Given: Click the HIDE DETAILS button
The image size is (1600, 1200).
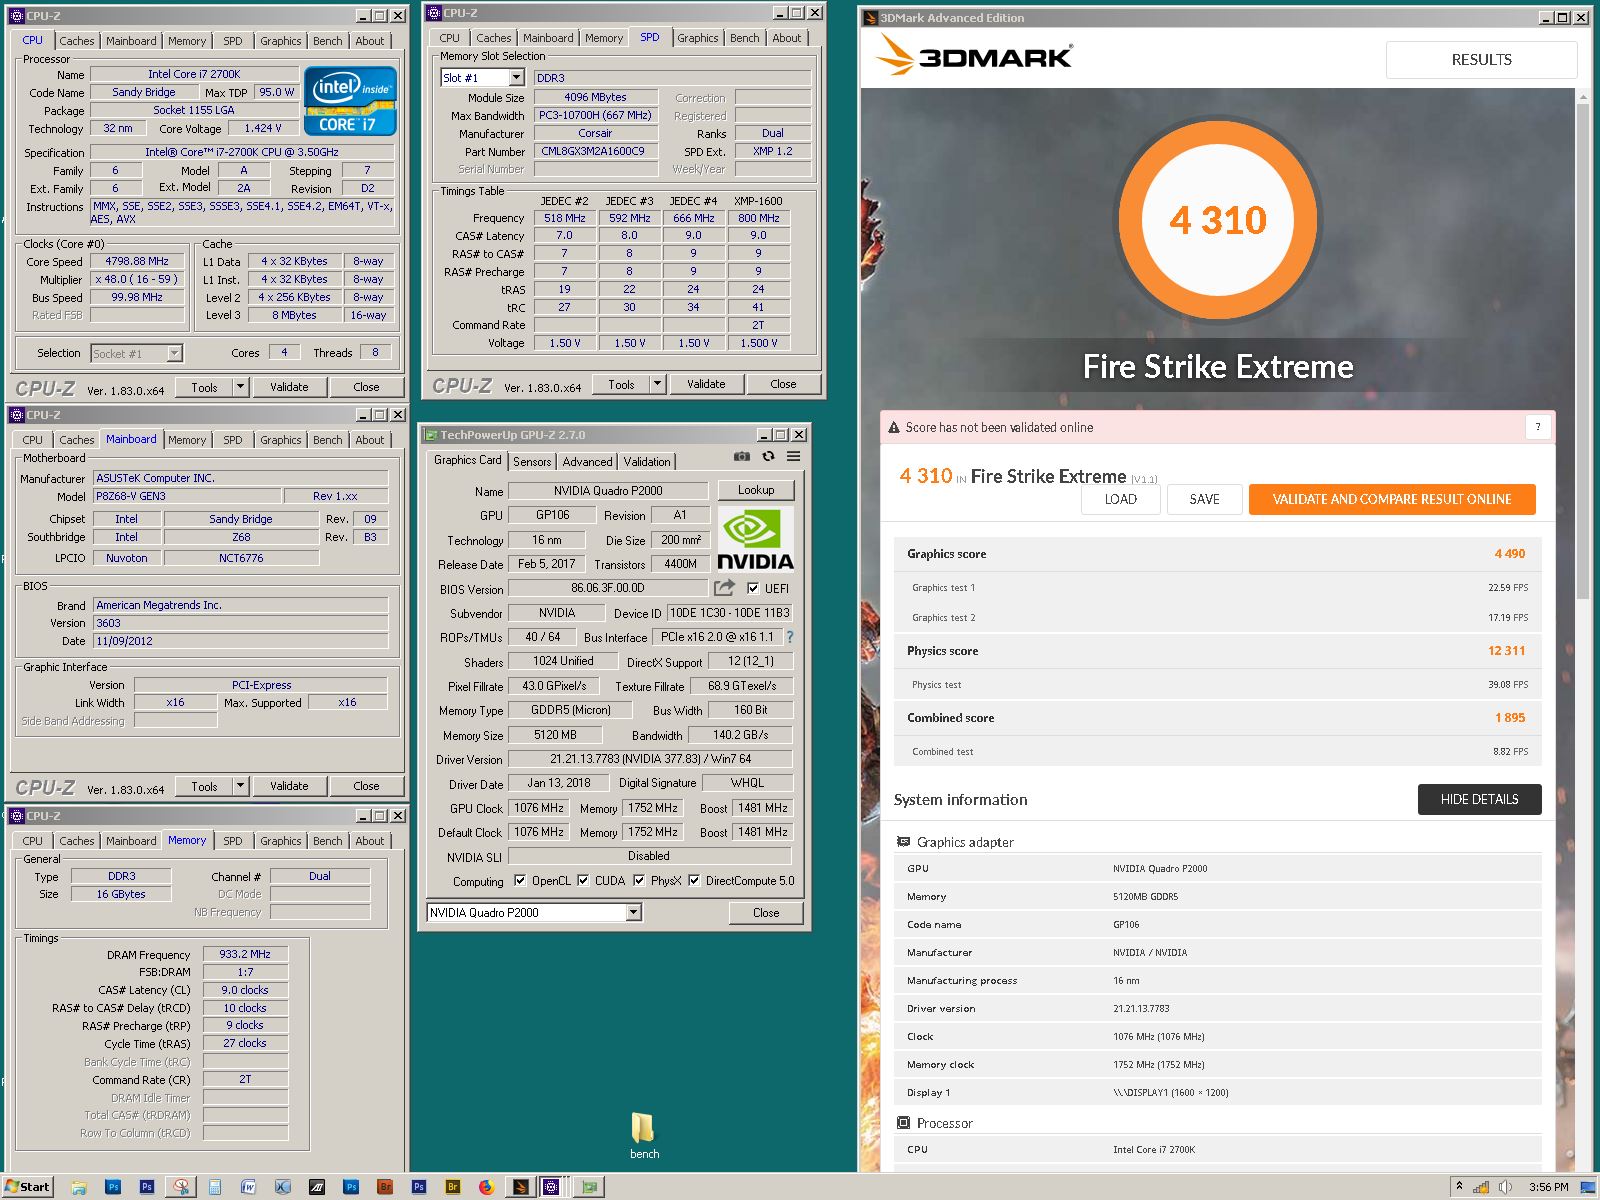Looking at the screenshot, I should [x=1479, y=799].
